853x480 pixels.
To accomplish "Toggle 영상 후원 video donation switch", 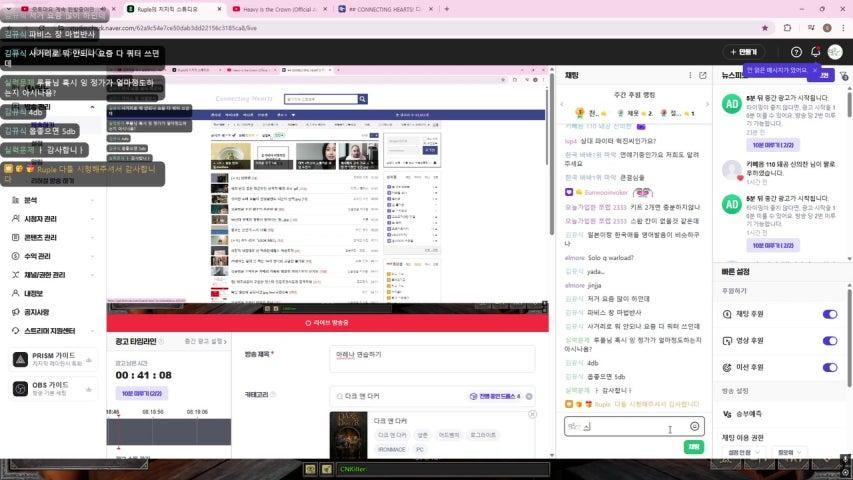I will 830,341.
